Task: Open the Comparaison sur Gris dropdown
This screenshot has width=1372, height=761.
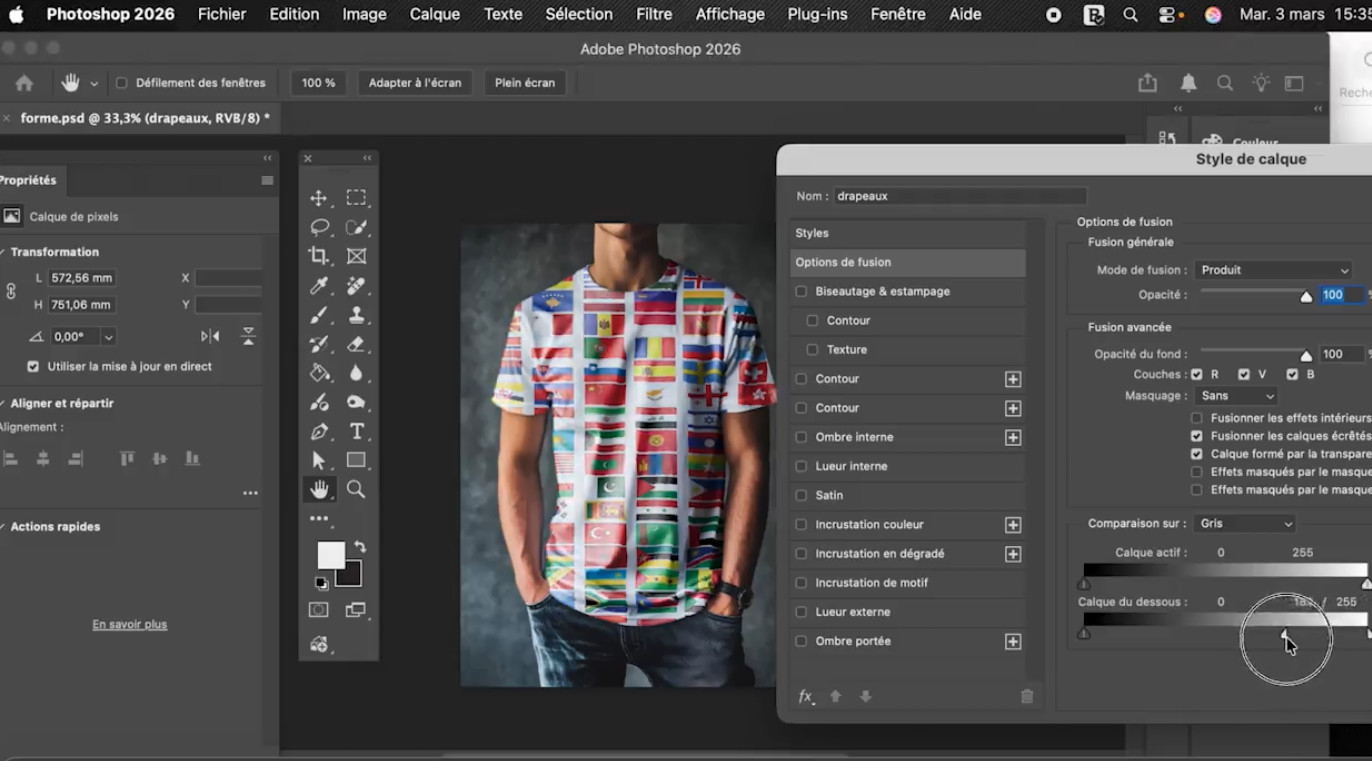Action: (1245, 524)
